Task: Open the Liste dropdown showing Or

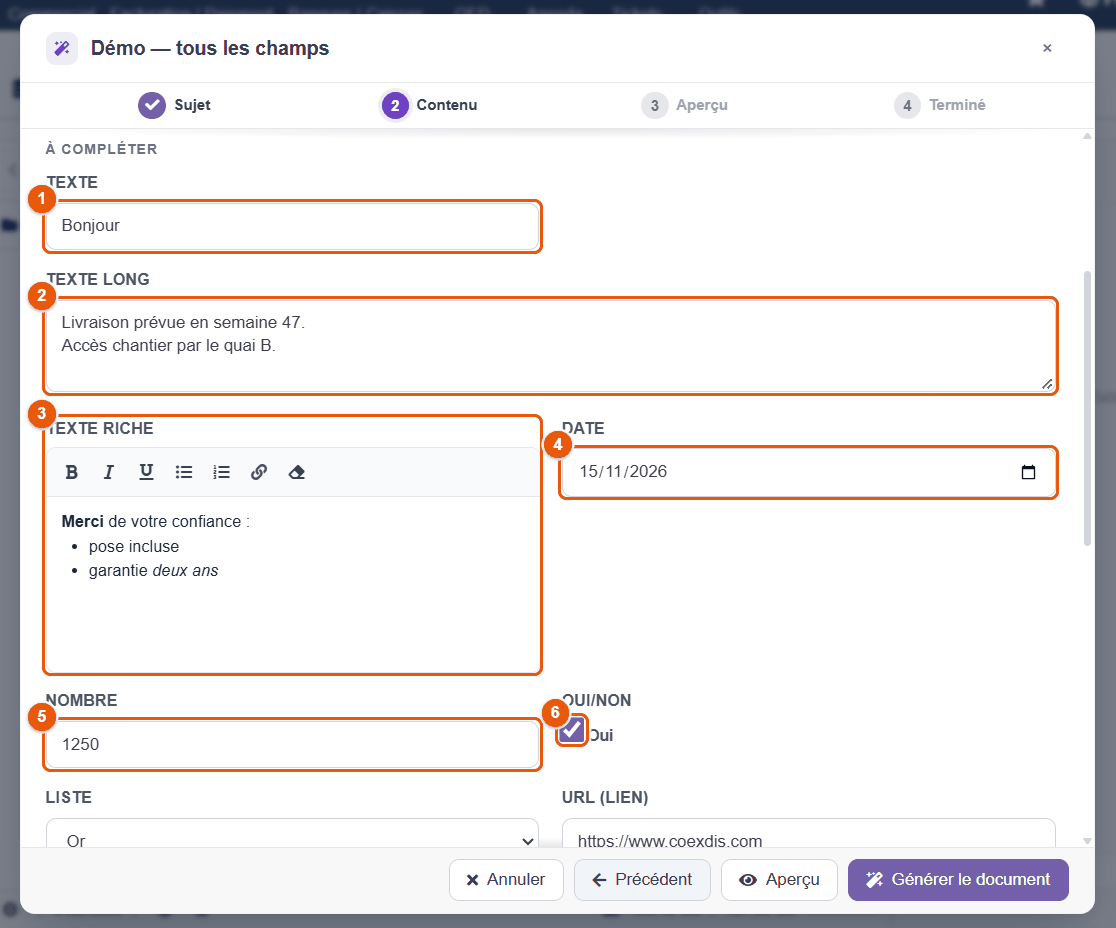Action: (x=293, y=833)
